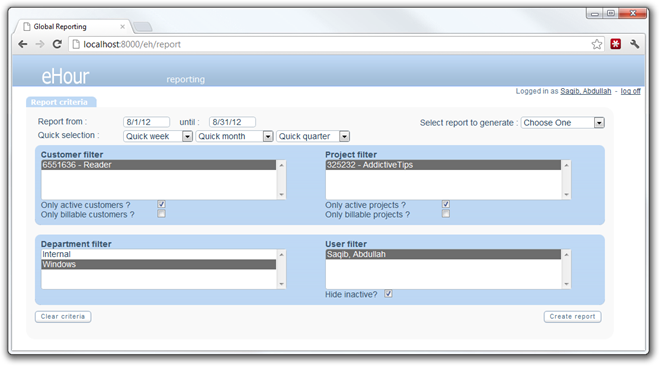Close the Global Reporting tab
660x366 pixels.
[122, 27]
